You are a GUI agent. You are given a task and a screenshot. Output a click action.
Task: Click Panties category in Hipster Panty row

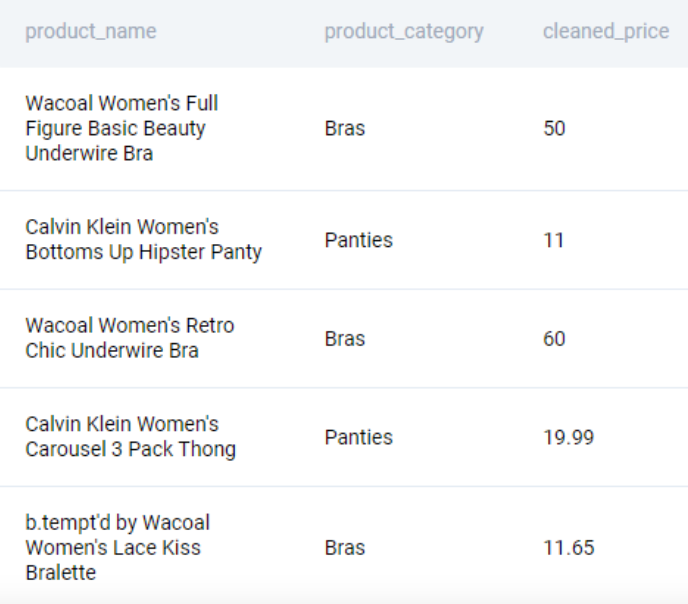coord(358,240)
